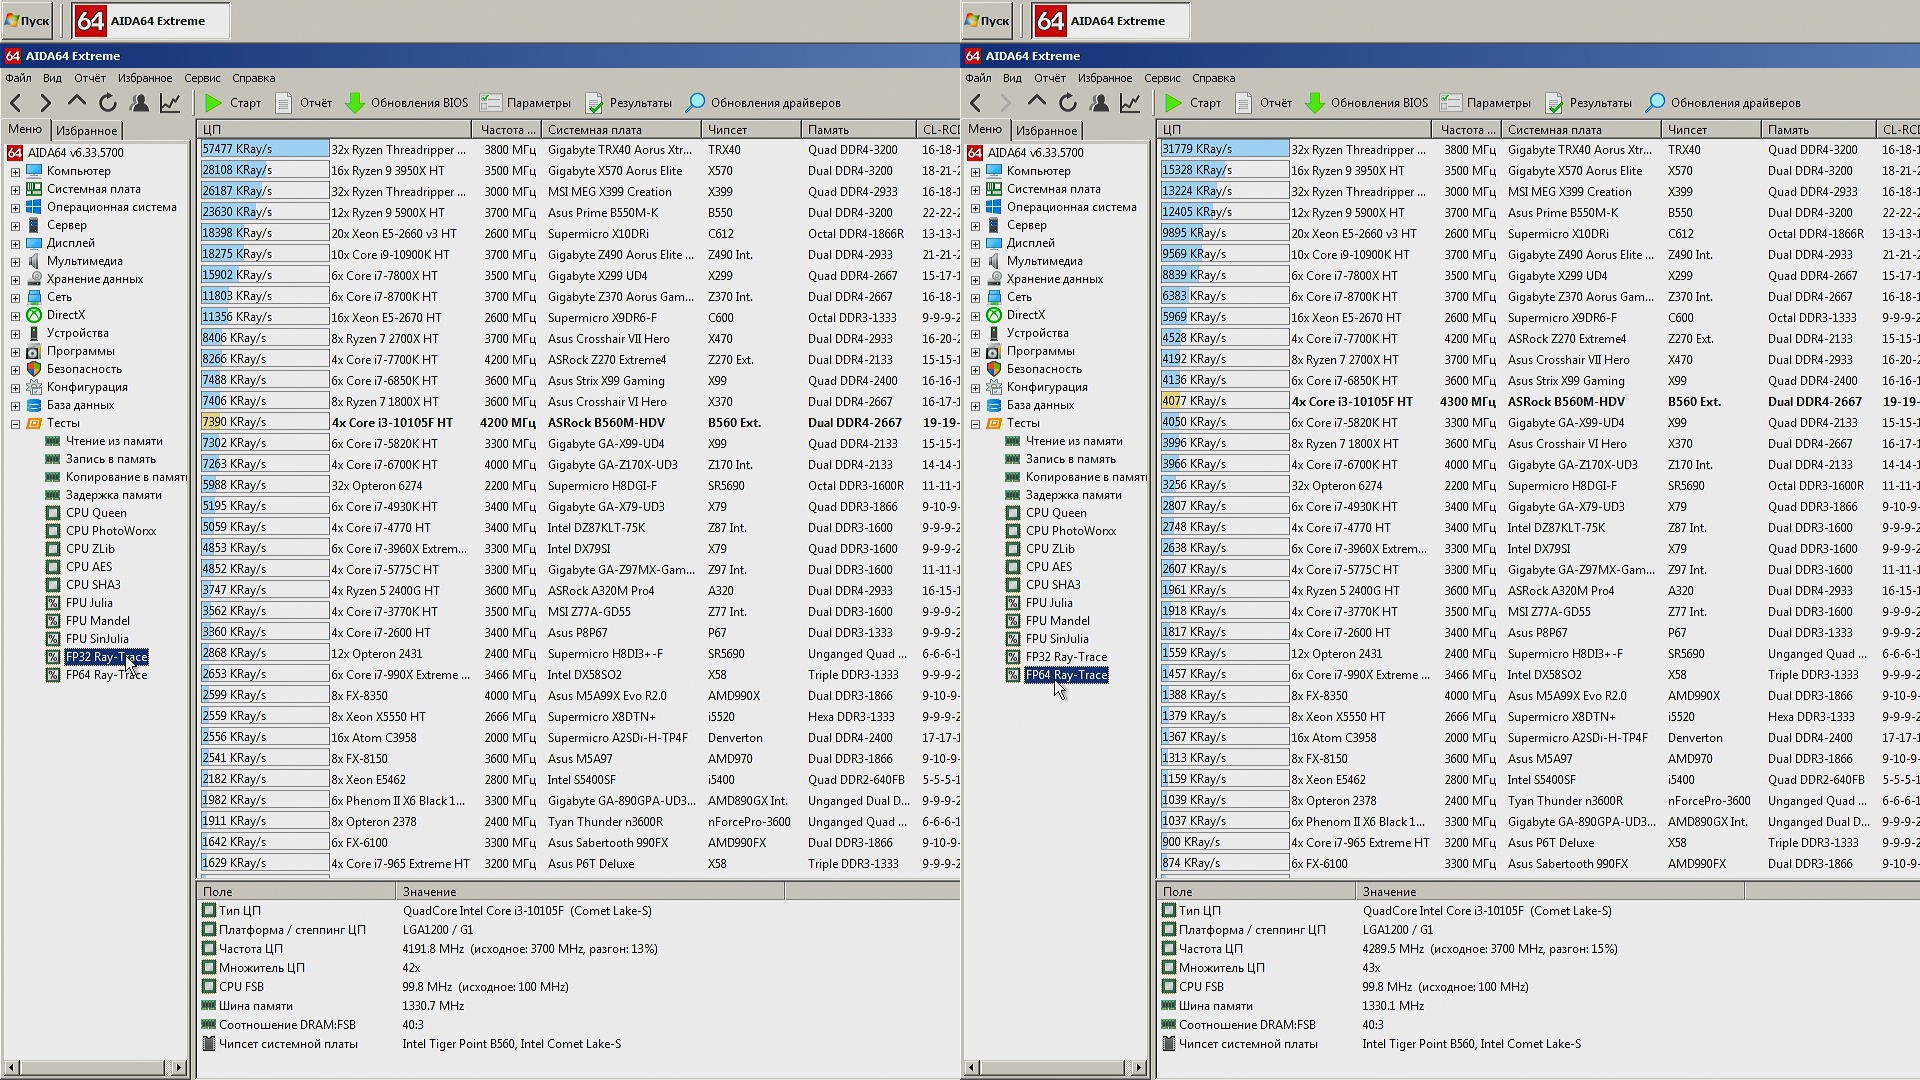Select FPU Julia test in right tree
1920x1080 pixels.
pyautogui.click(x=1048, y=603)
